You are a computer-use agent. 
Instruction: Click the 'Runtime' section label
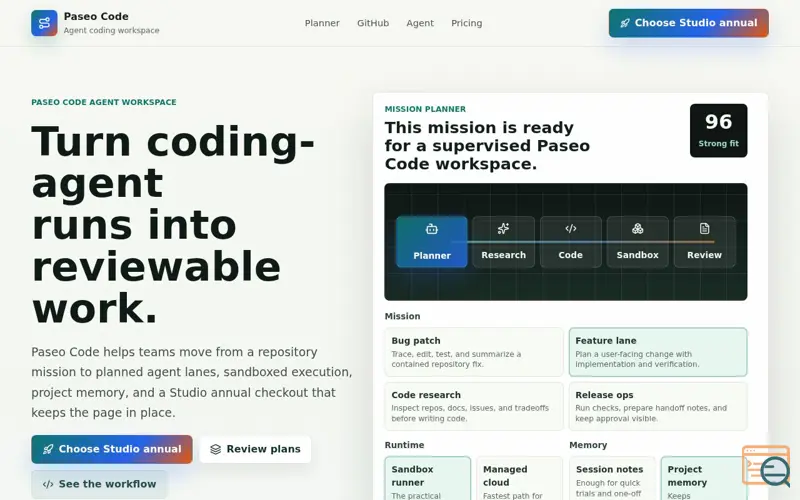(404, 445)
